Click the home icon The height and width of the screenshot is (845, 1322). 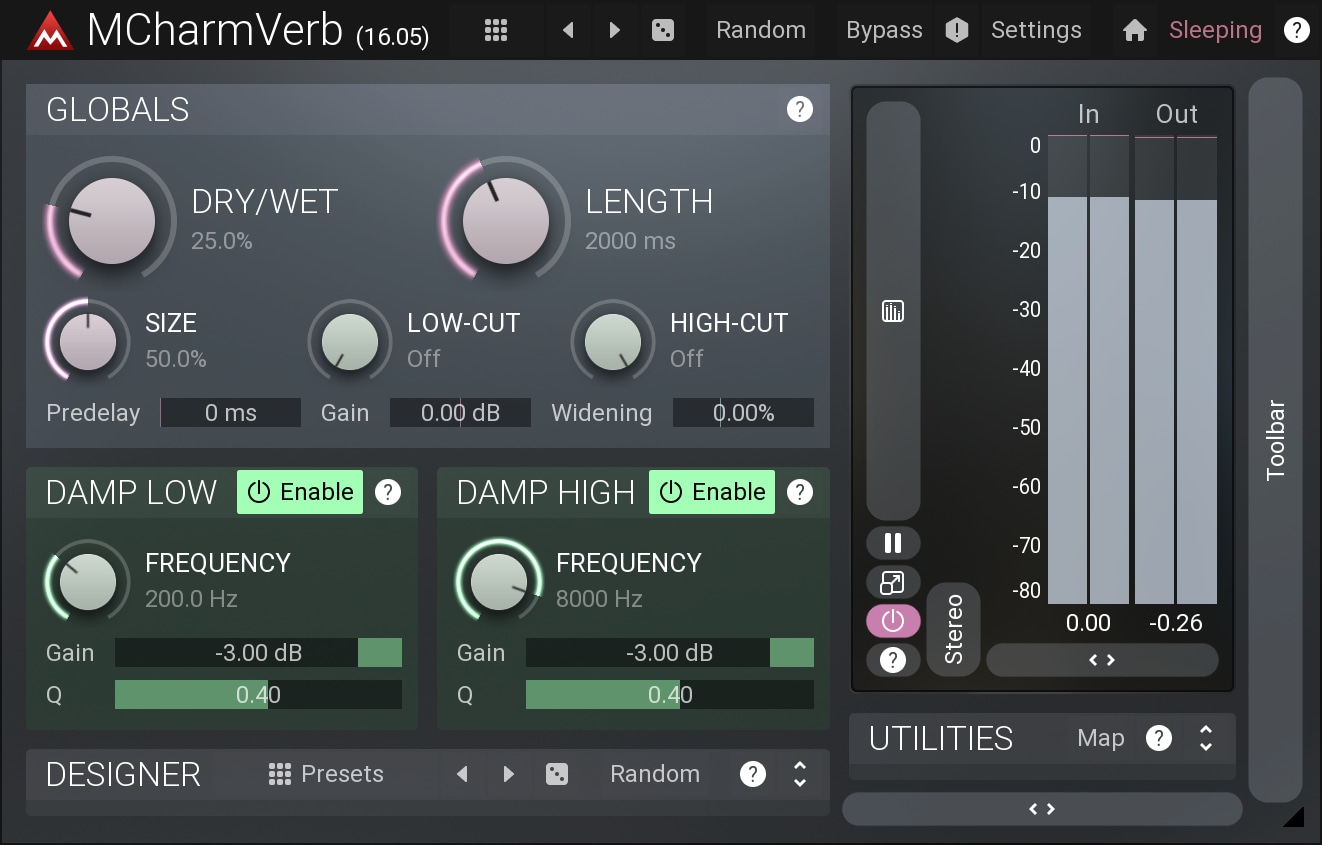pyautogui.click(x=1134, y=31)
